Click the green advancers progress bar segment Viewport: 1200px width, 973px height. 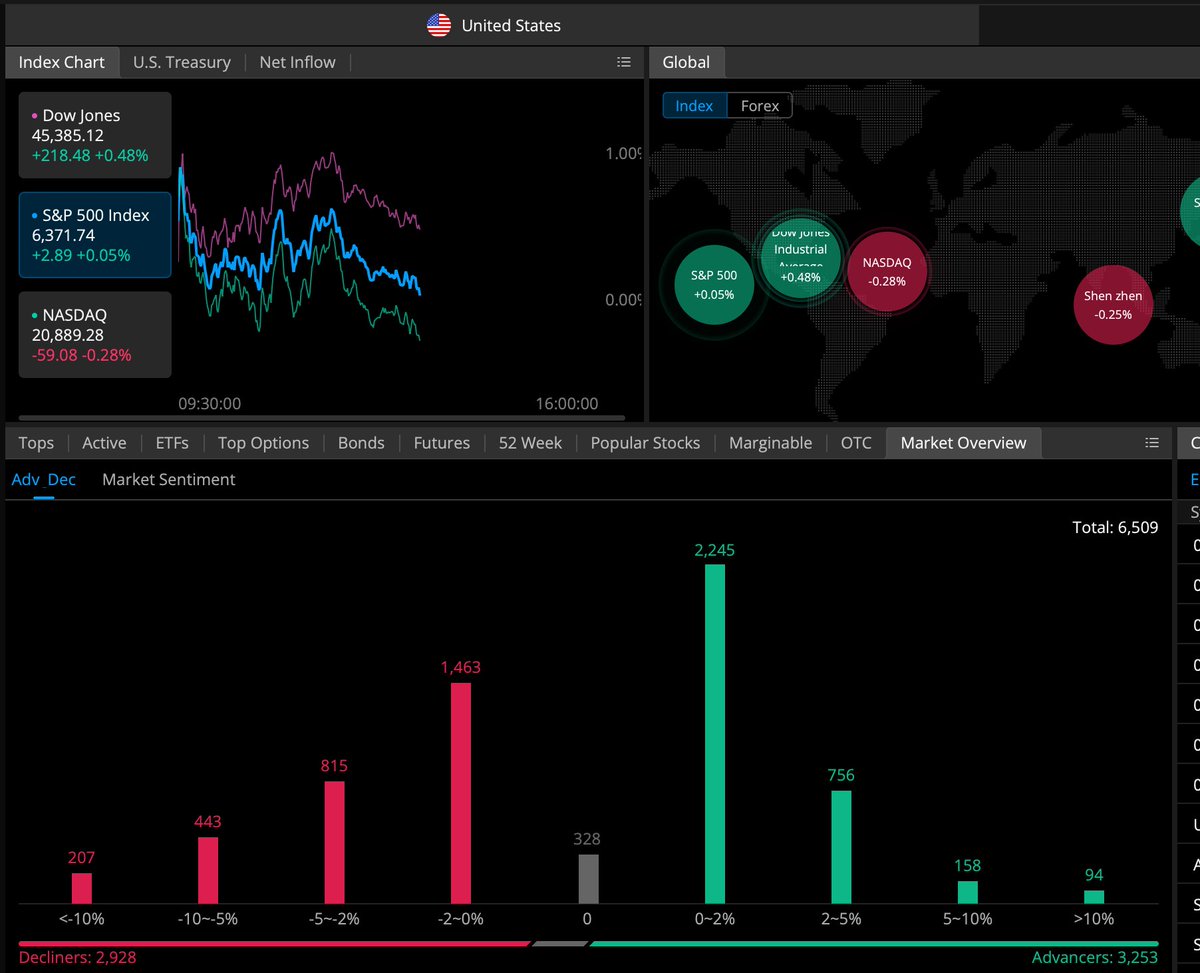pos(874,943)
